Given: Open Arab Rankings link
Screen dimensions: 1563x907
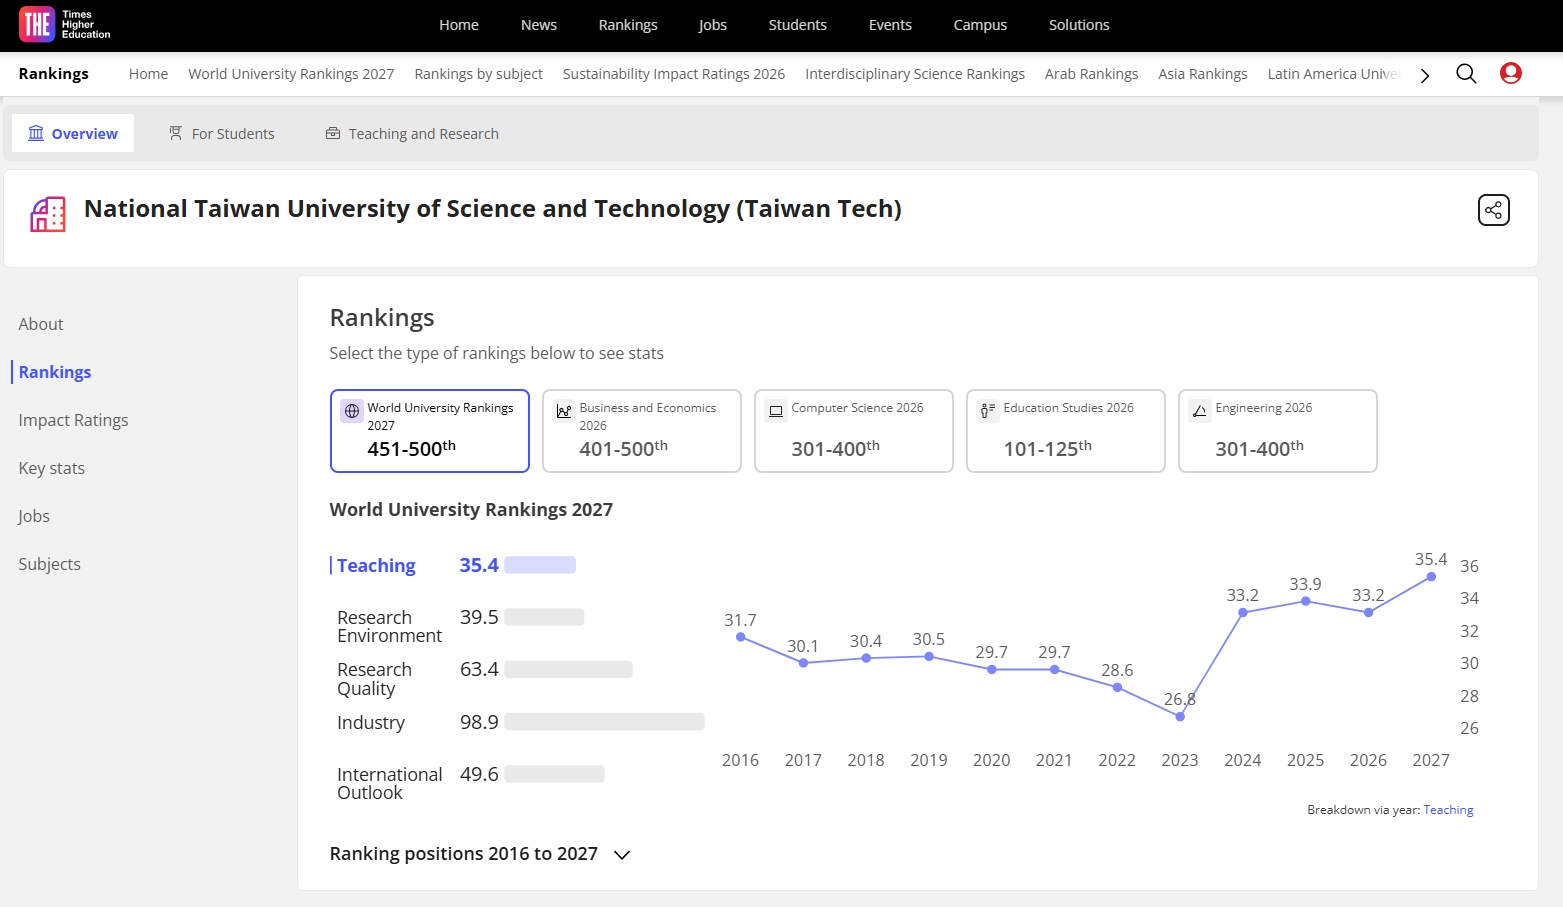Looking at the screenshot, I should pyautogui.click(x=1092, y=74).
